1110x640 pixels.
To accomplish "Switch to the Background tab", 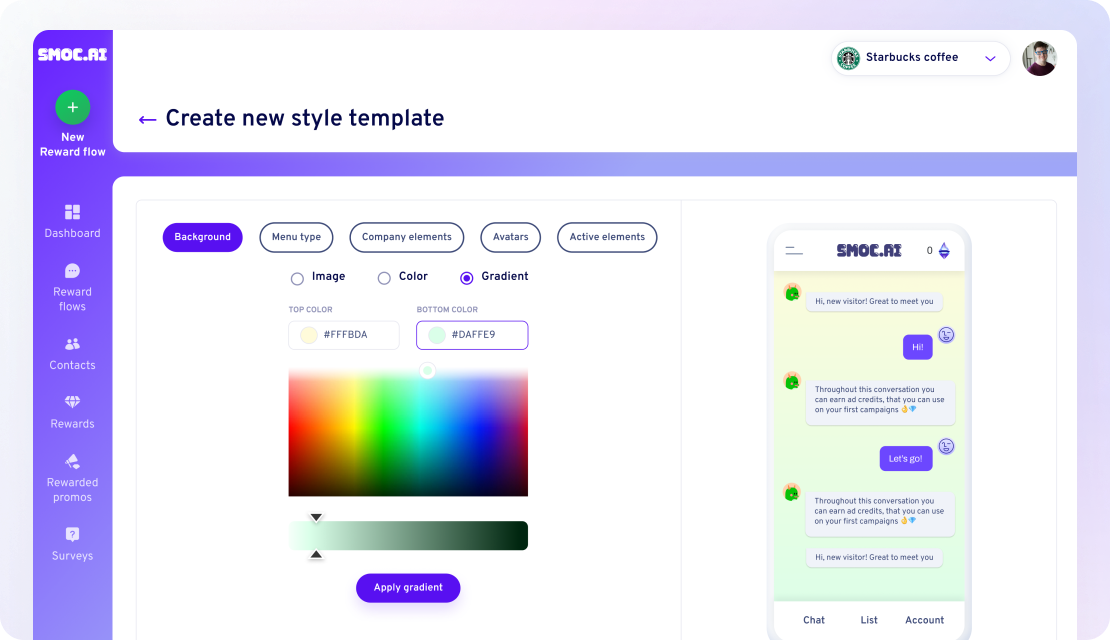I will pos(202,237).
